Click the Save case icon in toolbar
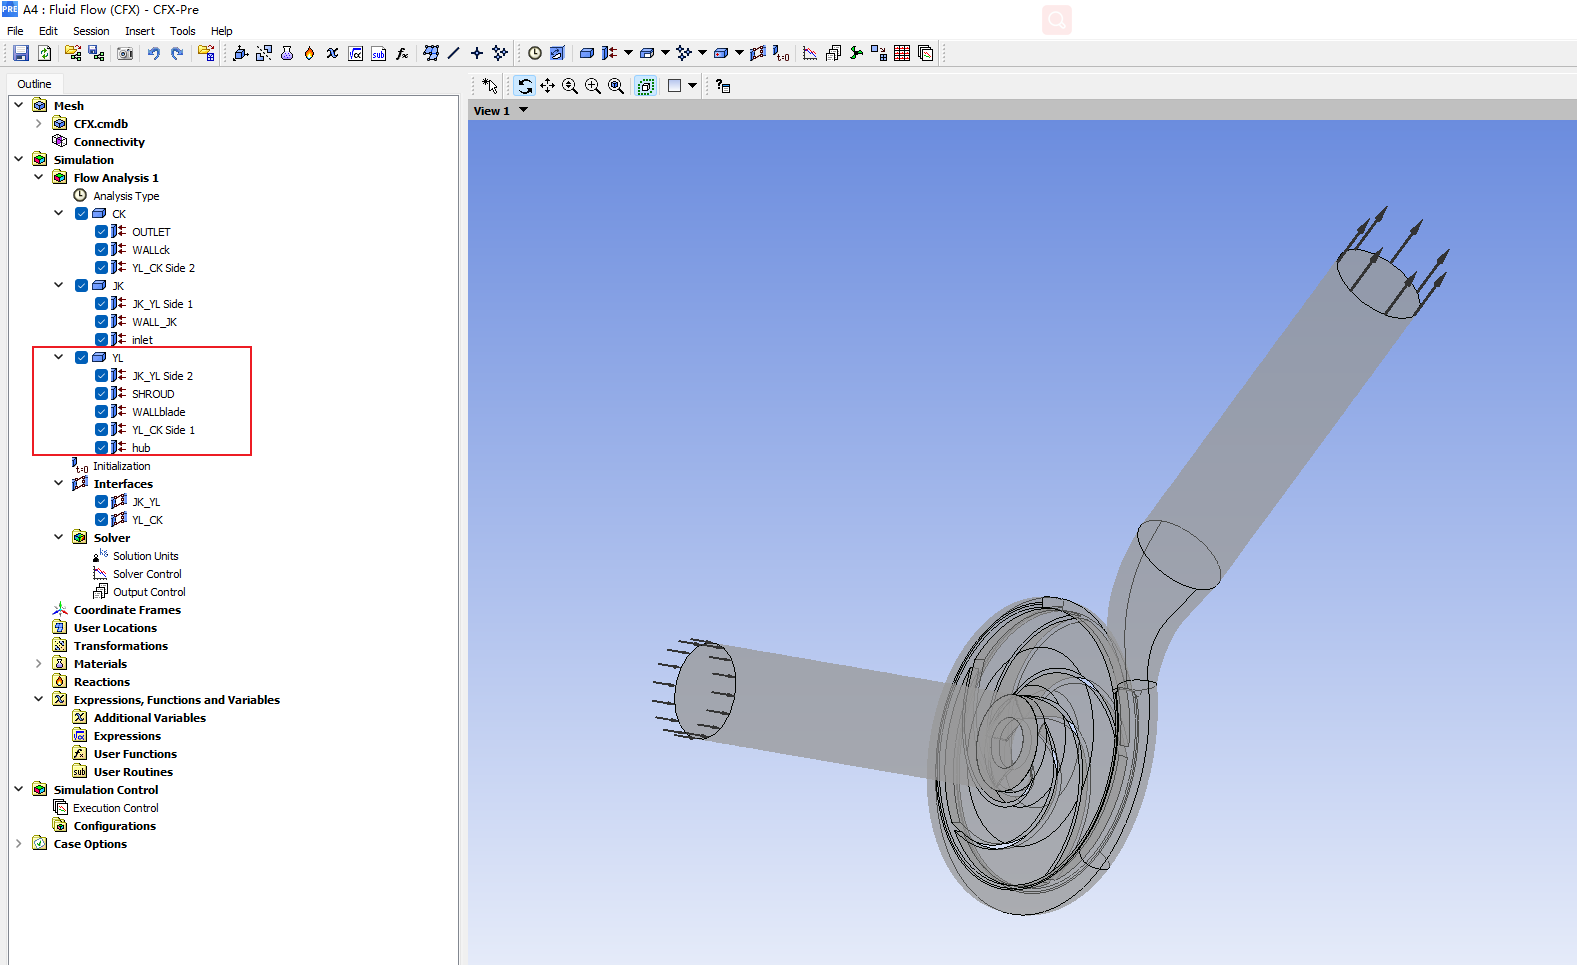Screen dimensions: 1577x965 pos(20,53)
